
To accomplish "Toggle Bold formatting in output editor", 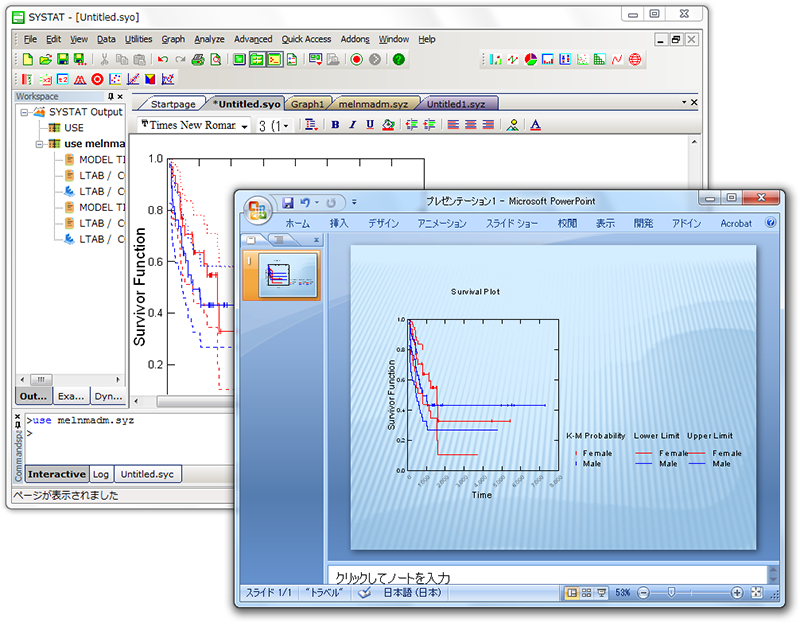I will [335, 125].
